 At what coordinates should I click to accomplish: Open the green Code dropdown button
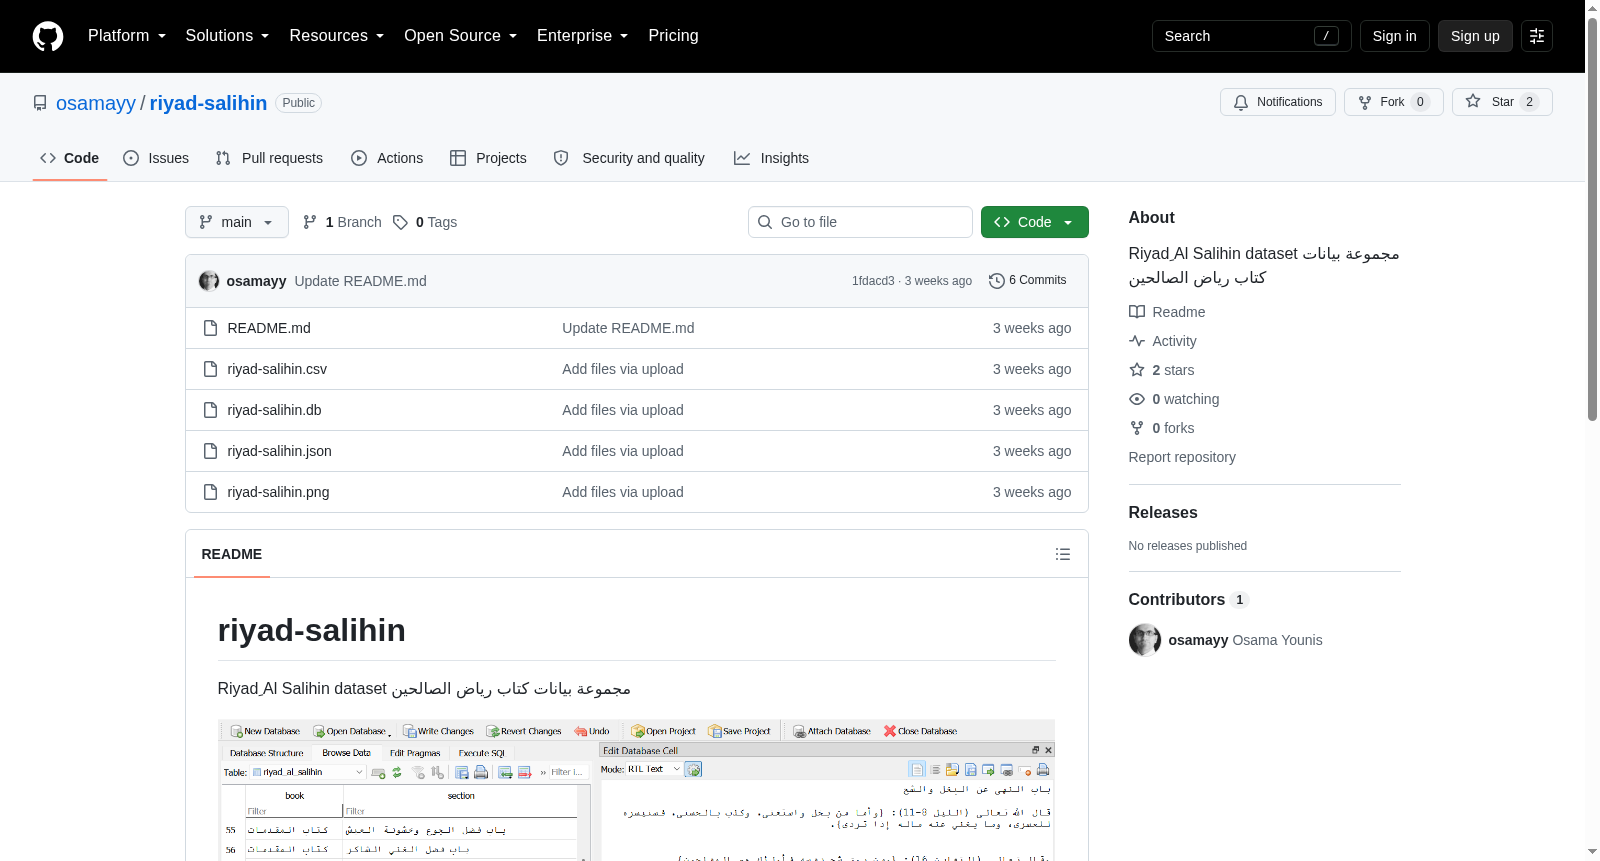(1035, 222)
